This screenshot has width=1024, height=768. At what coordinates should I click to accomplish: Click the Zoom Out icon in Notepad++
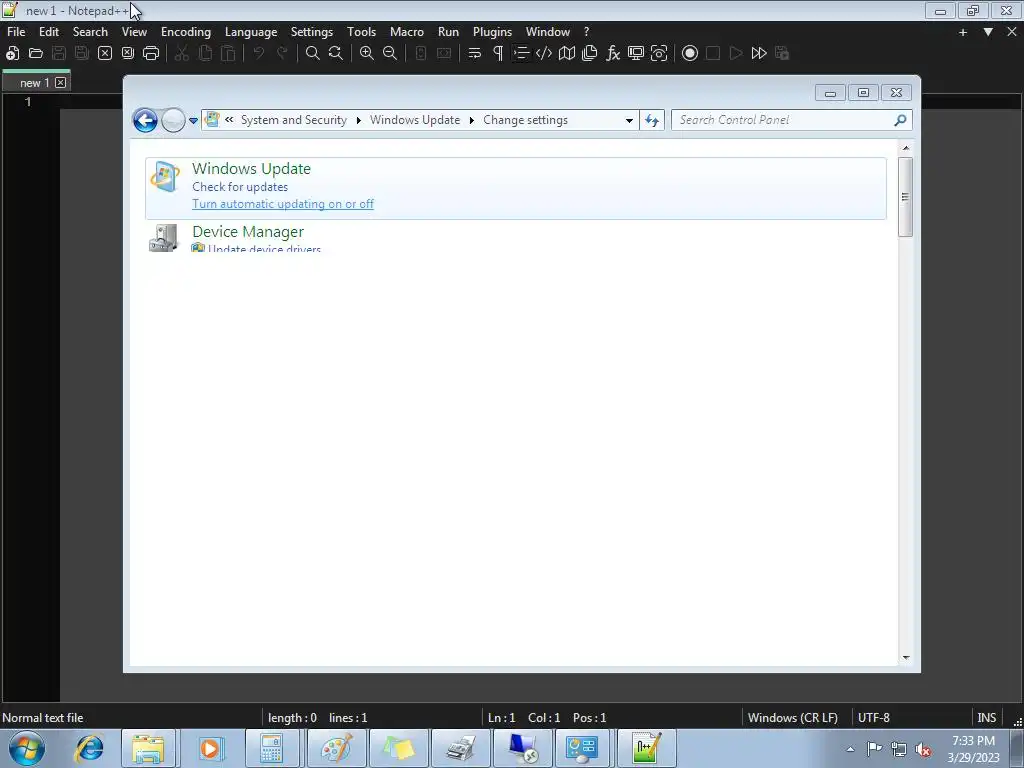(x=390, y=54)
